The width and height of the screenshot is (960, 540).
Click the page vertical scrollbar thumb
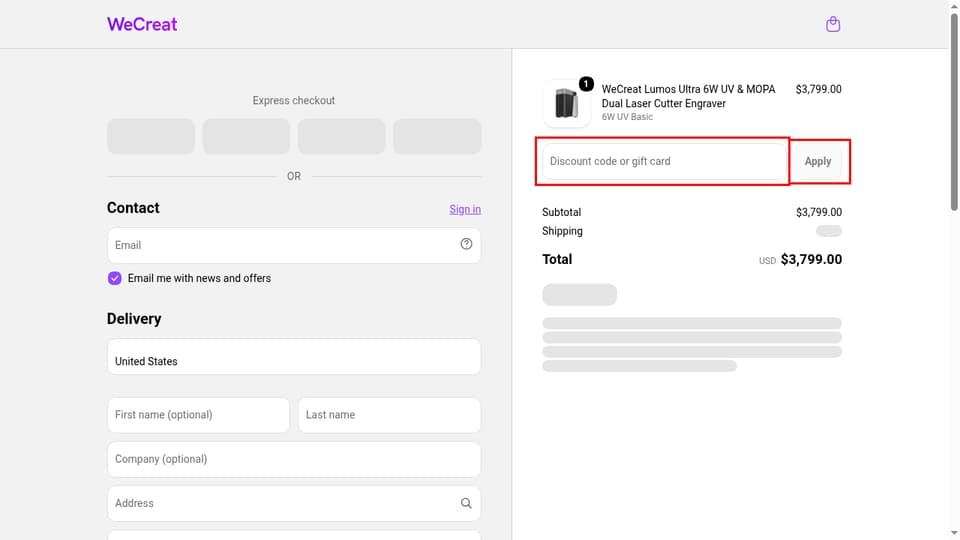pos(954,113)
